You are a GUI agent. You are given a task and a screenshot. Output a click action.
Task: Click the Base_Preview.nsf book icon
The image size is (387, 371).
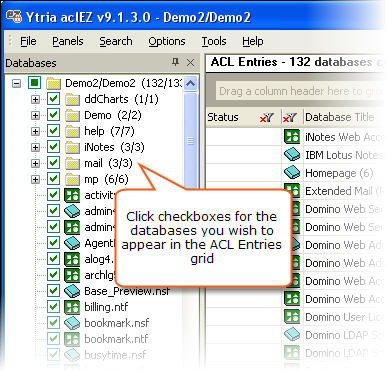(x=72, y=291)
